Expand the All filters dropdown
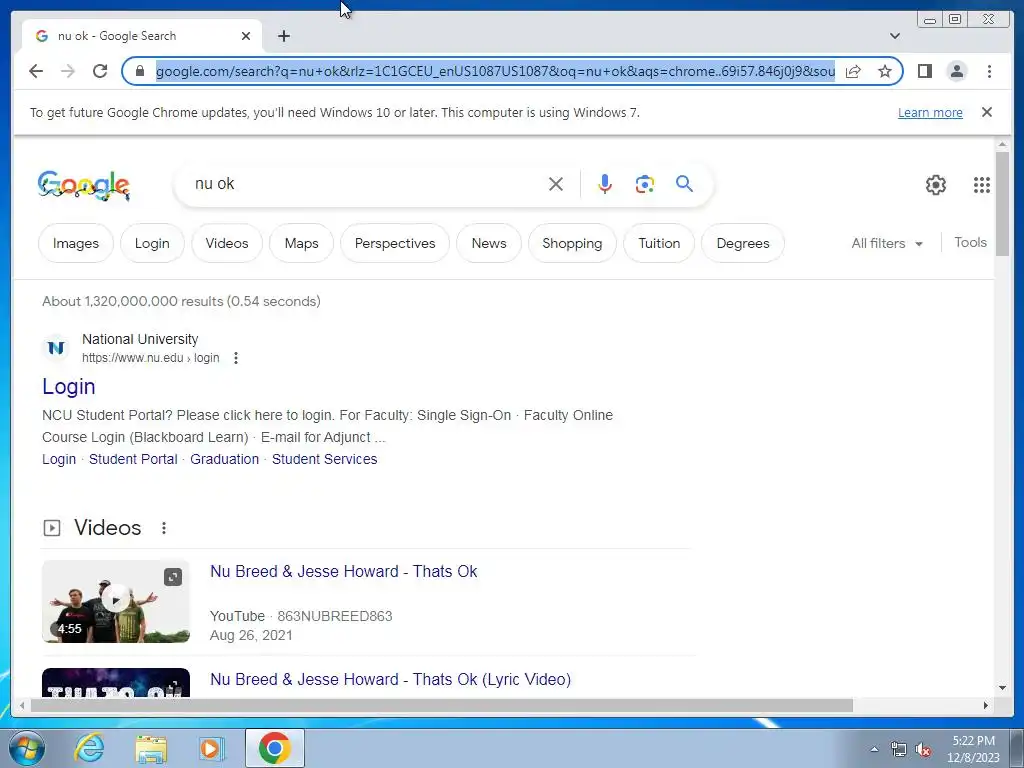The image size is (1024, 768). 887,243
